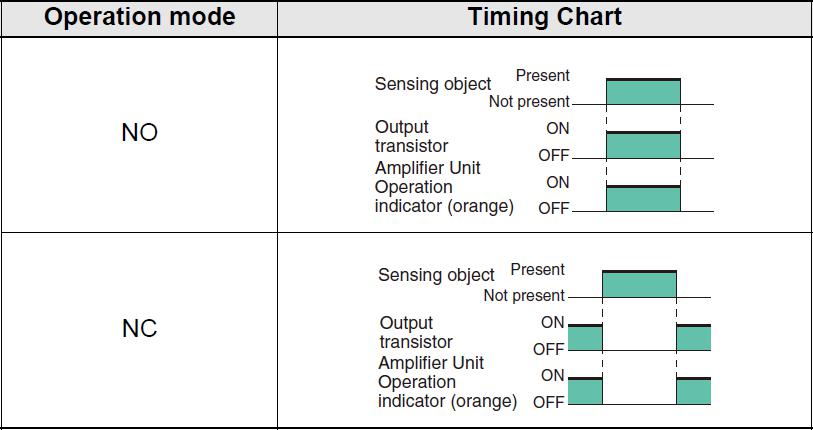Viewport: 813px width, 430px height.
Task: Click the Timing Chart column header
Action: point(545,17)
